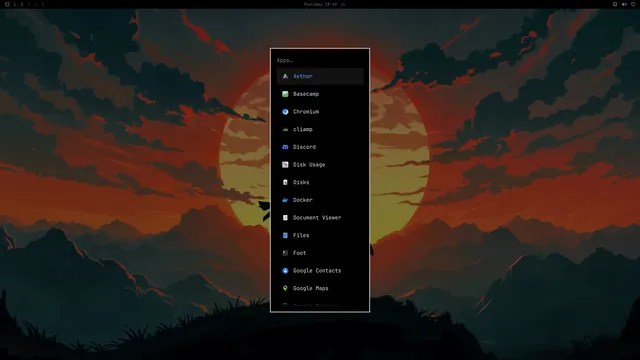Launch the Foot terminal icon
This screenshot has height=360, width=640.
(285, 253)
